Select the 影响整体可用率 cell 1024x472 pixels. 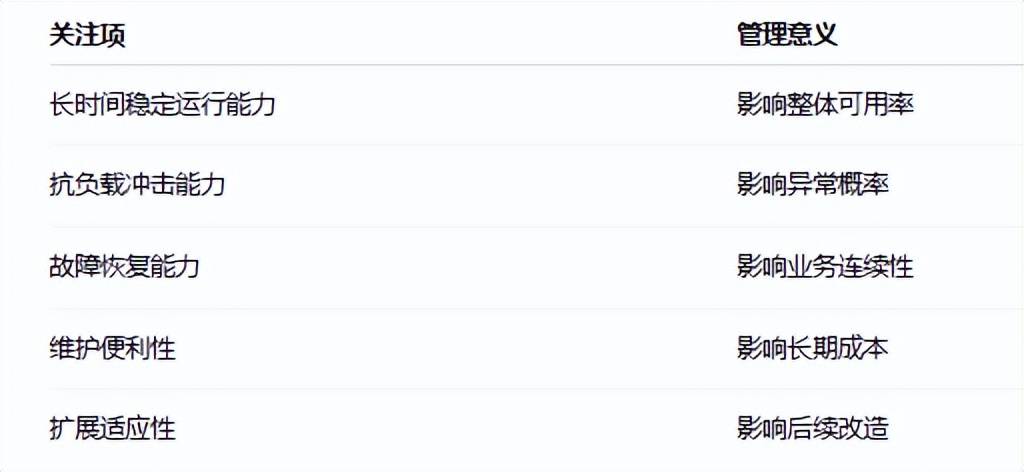[825, 104]
